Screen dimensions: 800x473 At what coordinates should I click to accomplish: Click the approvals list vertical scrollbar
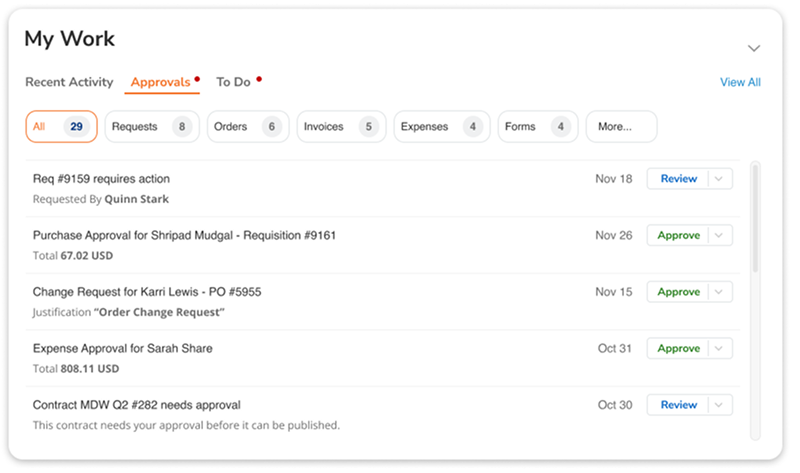click(755, 220)
